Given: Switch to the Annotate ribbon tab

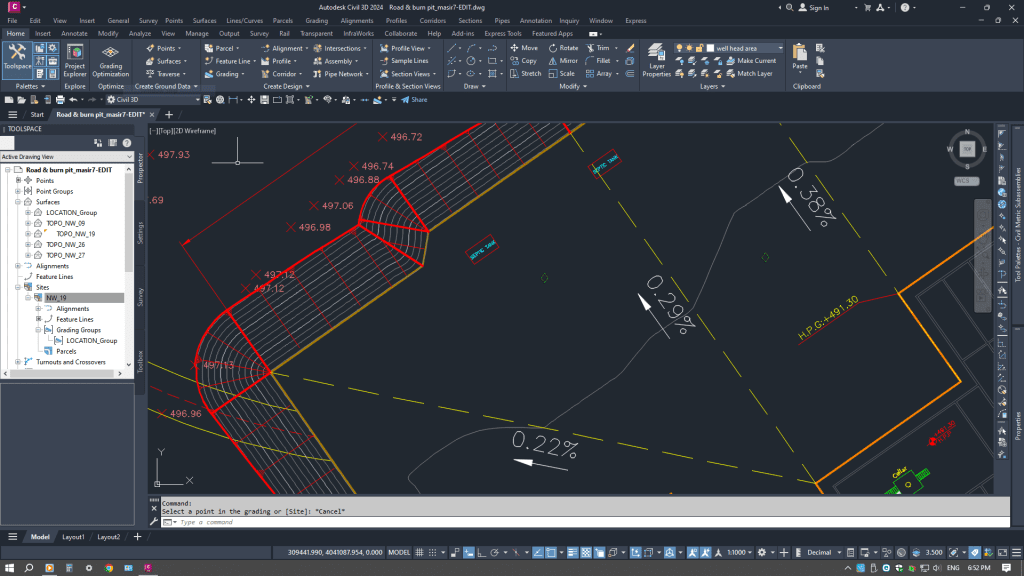Looking at the screenshot, I should (74, 33).
